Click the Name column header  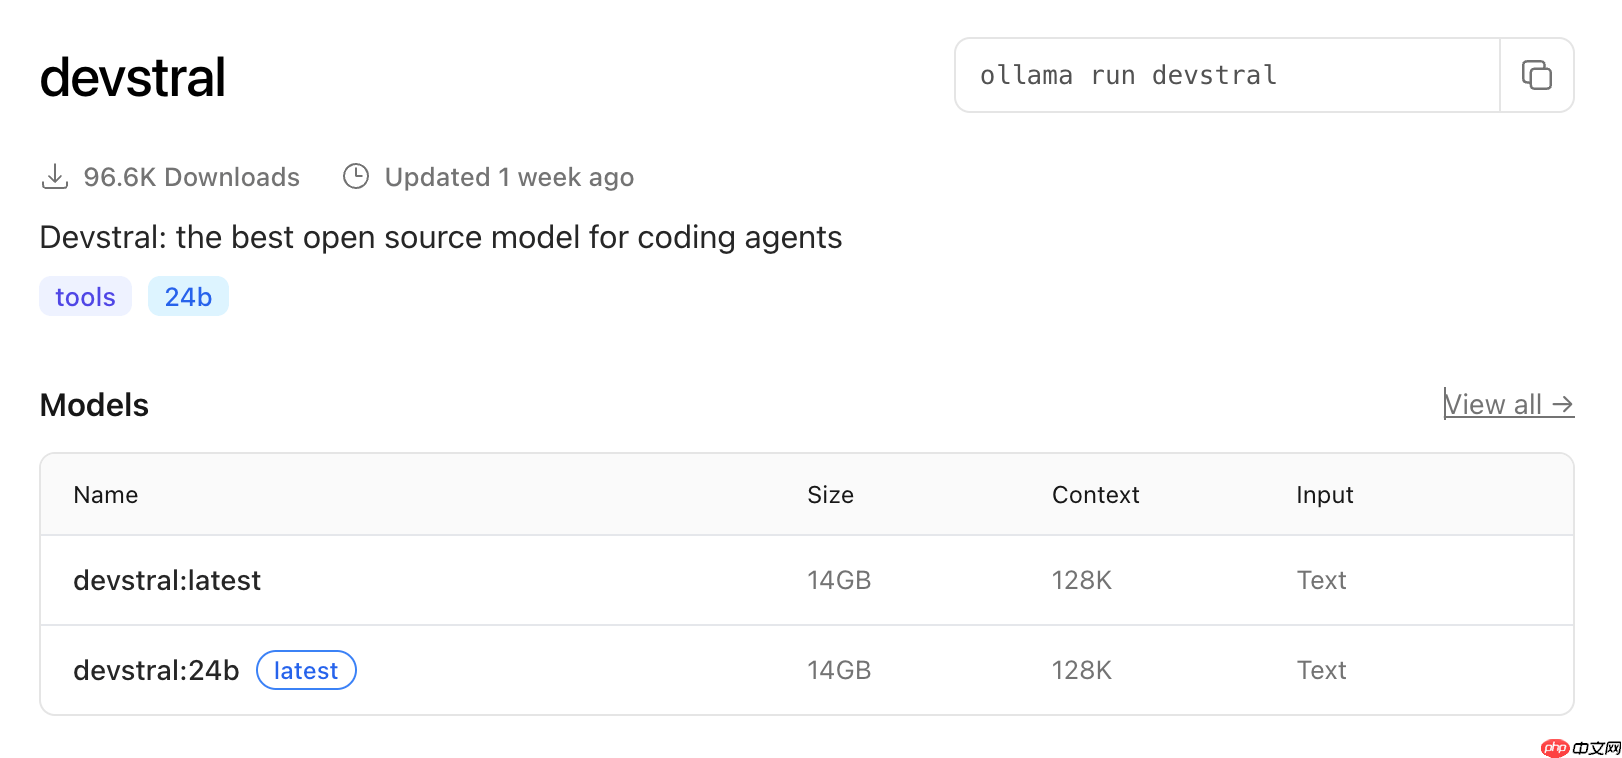[106, 495]
